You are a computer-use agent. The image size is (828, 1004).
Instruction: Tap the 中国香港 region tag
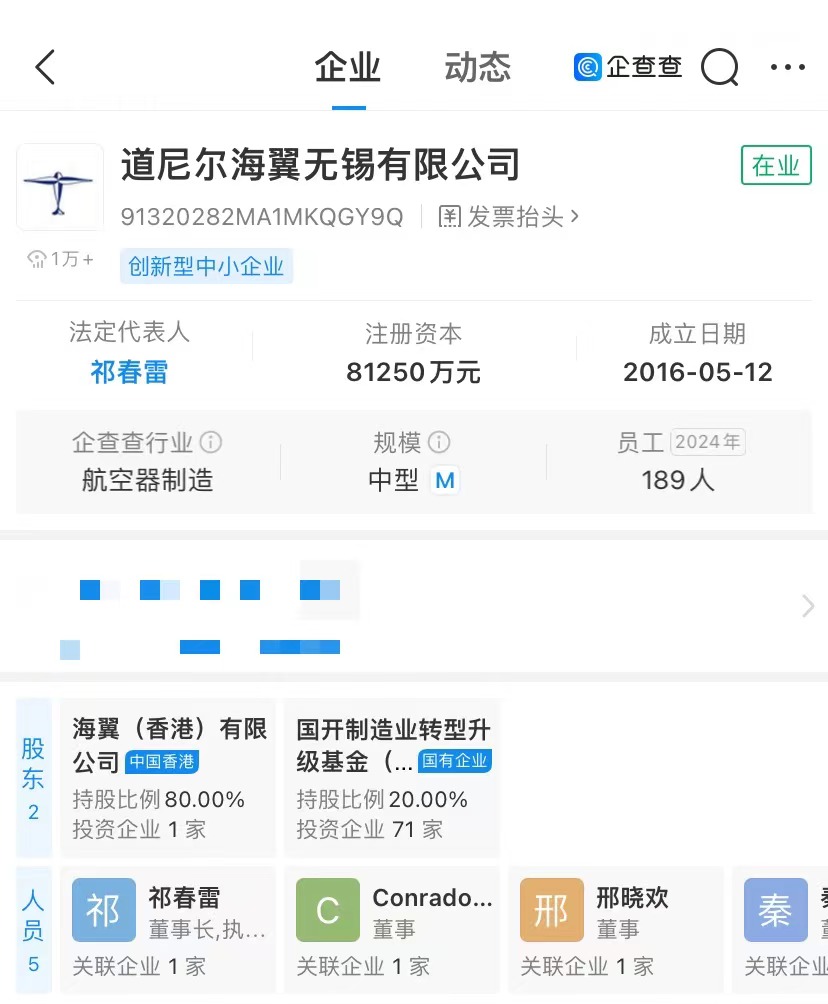click(162, 761)
